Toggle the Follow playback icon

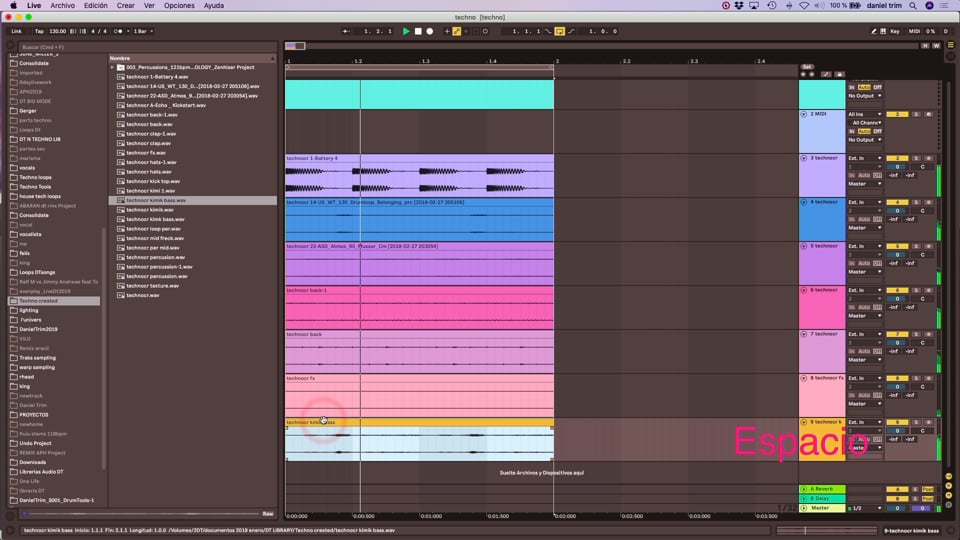tap(346, 31)
